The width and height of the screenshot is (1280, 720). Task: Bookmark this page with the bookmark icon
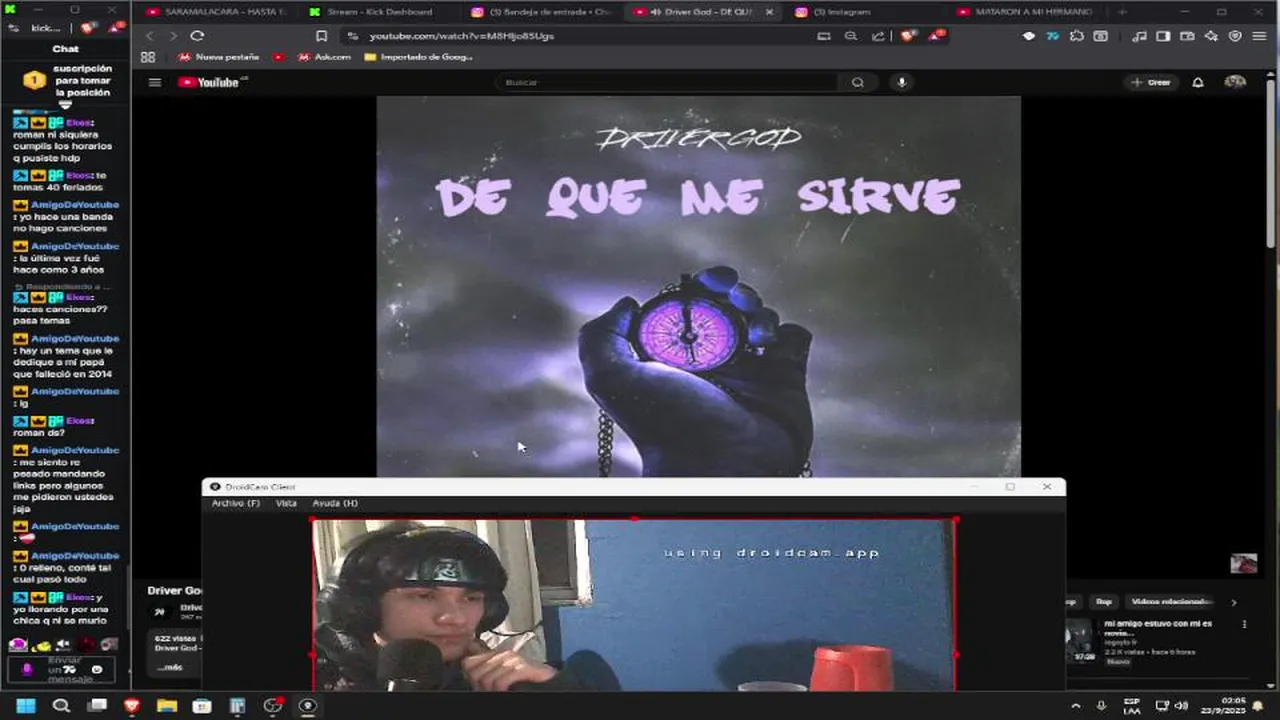click(x=321, y=35)
